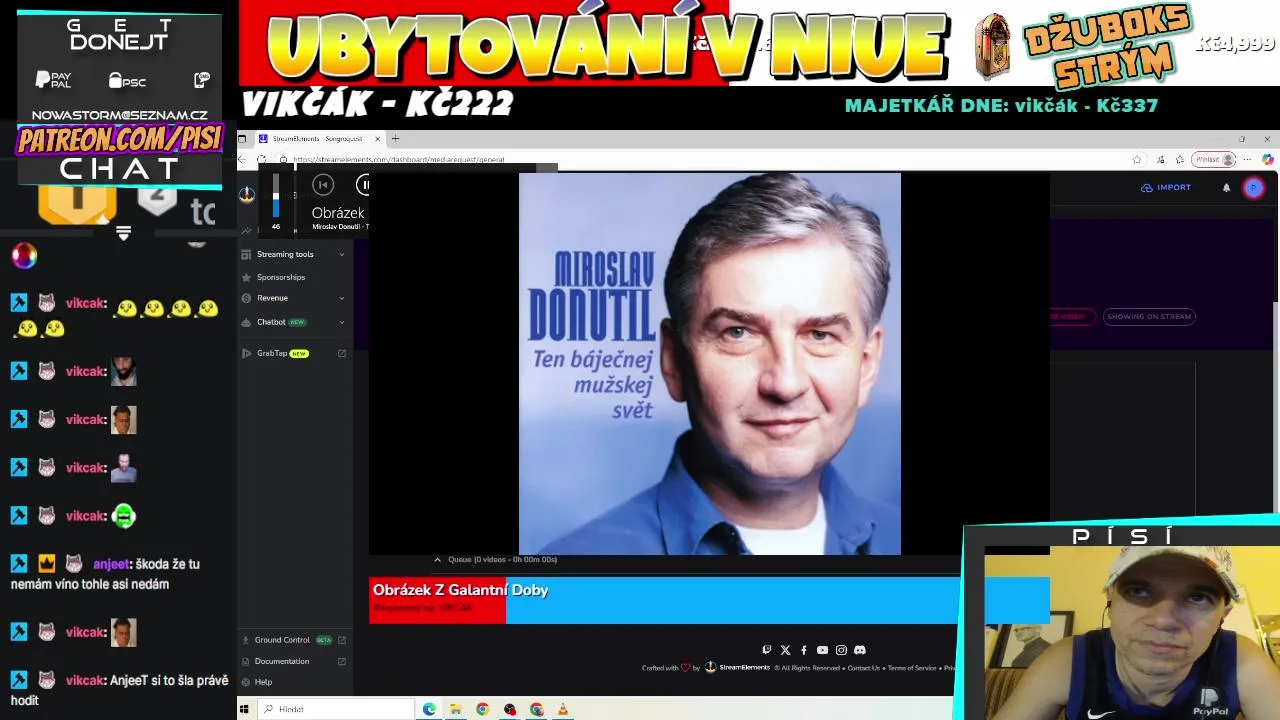1280x720 pixels.
Task: Click the Revenue dollar icon
Action: click(246, 298)
